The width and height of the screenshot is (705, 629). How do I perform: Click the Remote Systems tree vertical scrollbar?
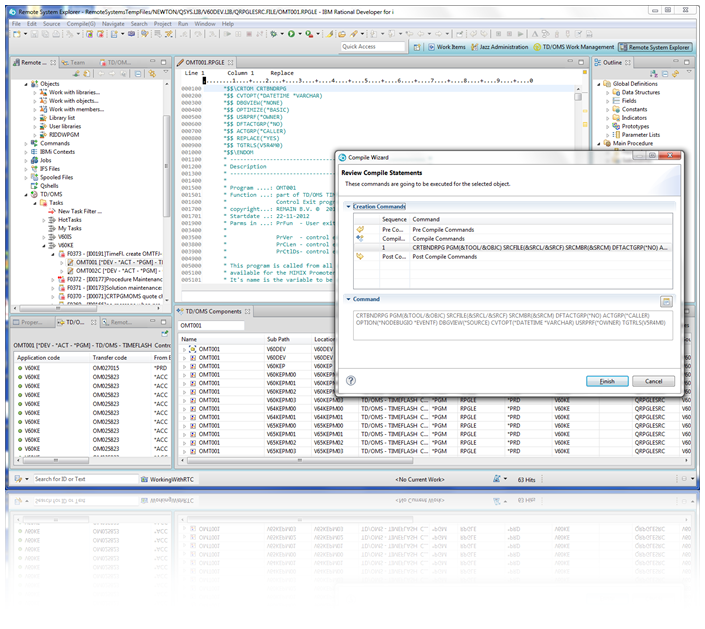click(x=166, y=165)
